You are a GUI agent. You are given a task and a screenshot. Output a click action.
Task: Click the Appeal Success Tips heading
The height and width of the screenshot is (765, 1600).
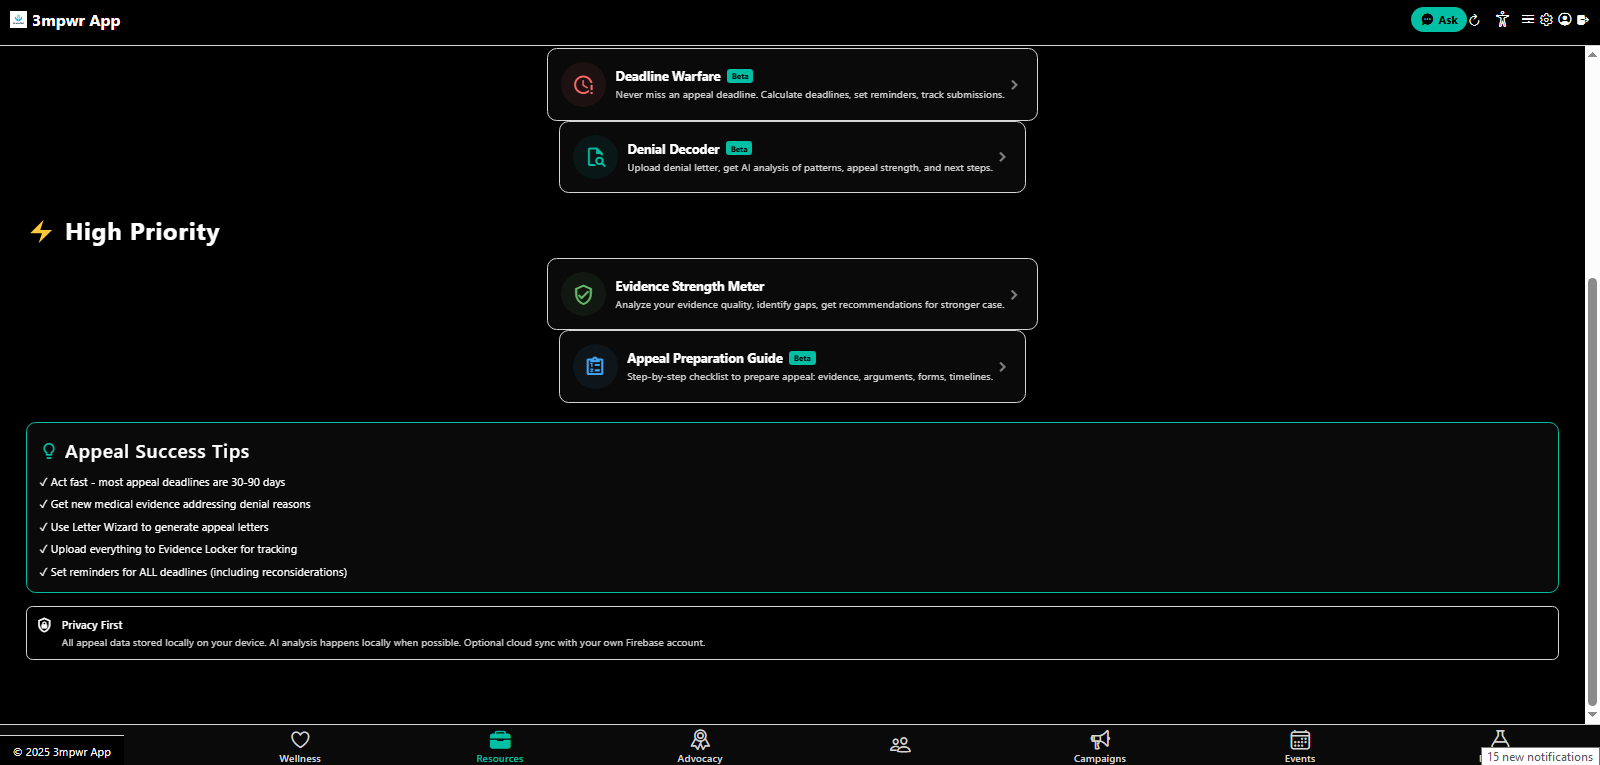click(x=157, y=452)
